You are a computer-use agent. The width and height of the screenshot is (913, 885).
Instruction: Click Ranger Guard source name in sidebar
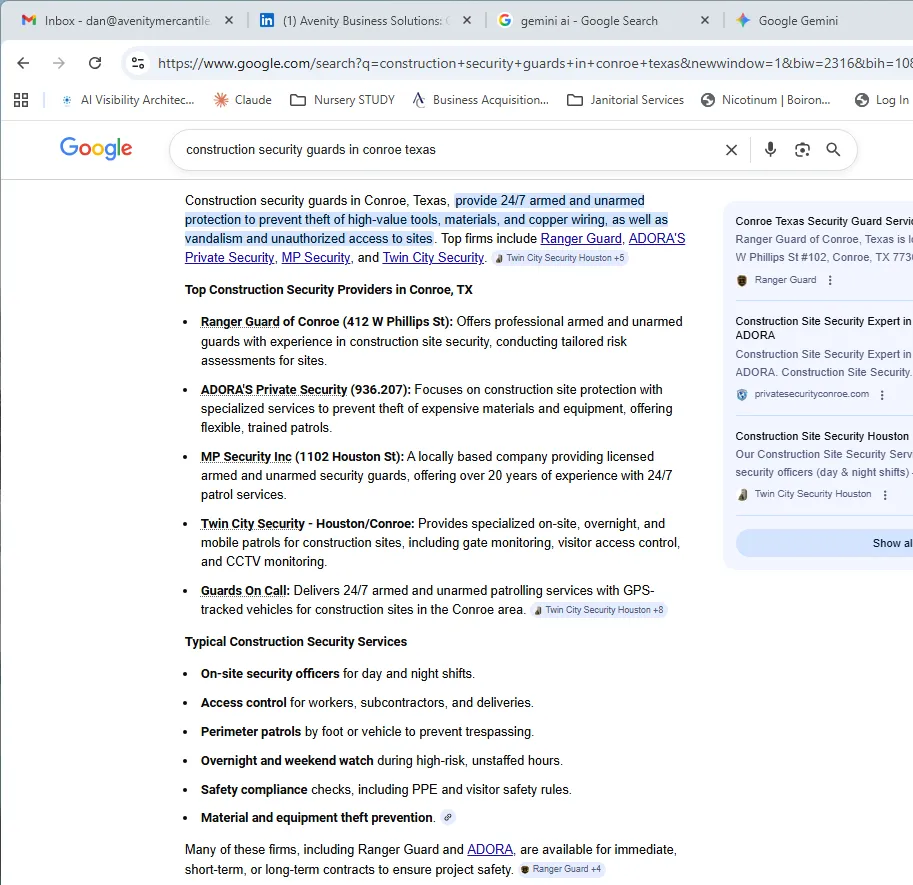785,280
